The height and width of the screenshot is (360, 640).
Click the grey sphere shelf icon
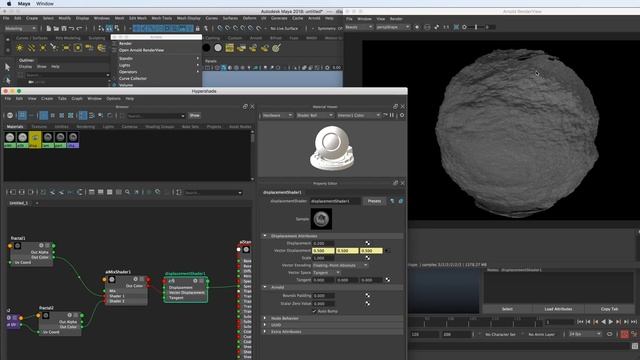click(218, 48)
